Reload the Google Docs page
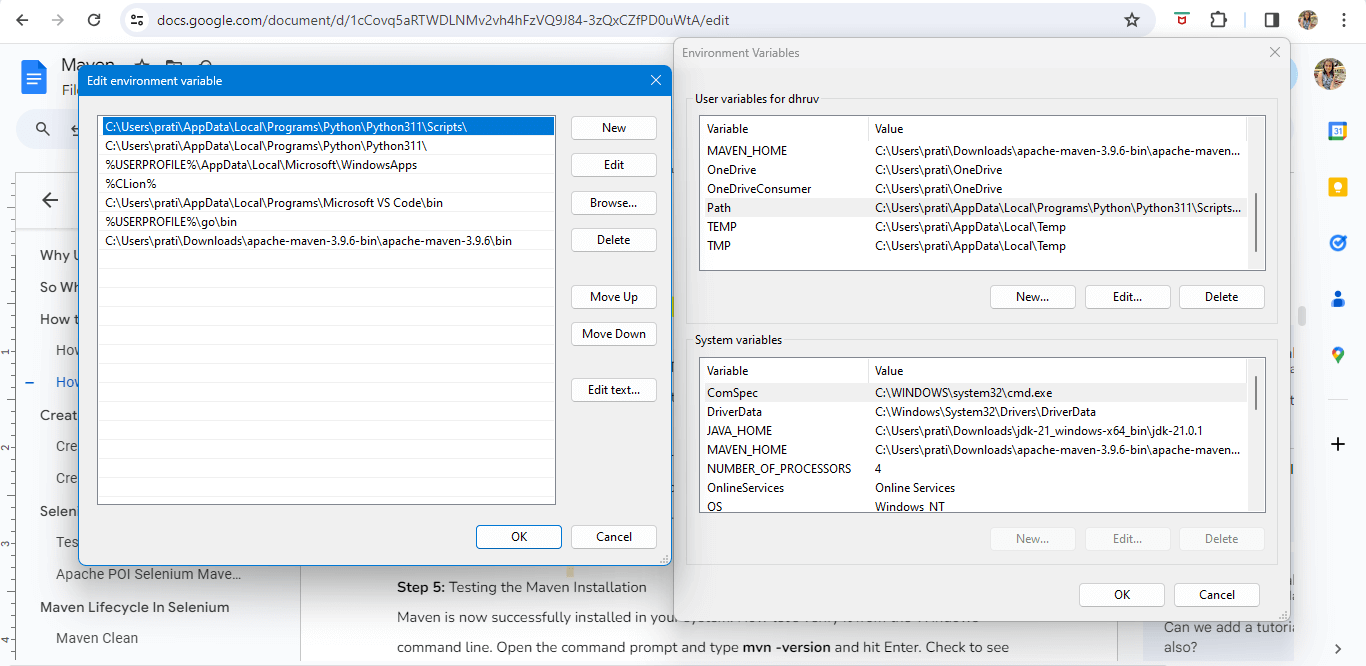The image size is (1366, 666). [x=95, y=19]
